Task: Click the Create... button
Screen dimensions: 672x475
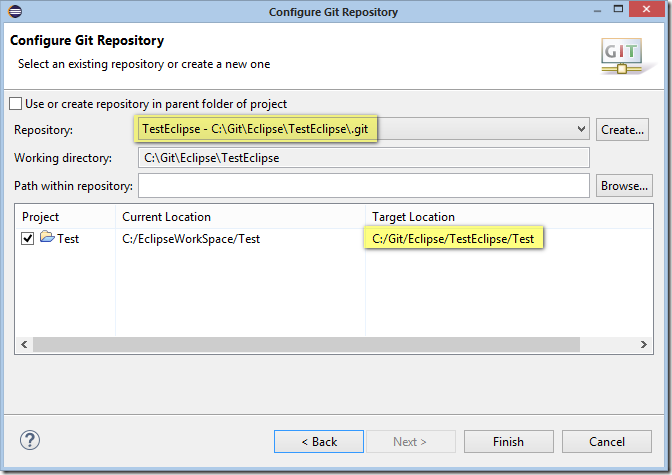Action: [622, 129]
